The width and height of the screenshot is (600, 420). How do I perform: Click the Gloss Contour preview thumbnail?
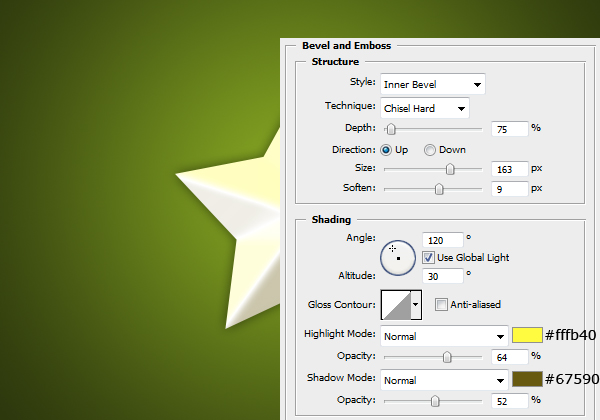(x=396, y=305)
